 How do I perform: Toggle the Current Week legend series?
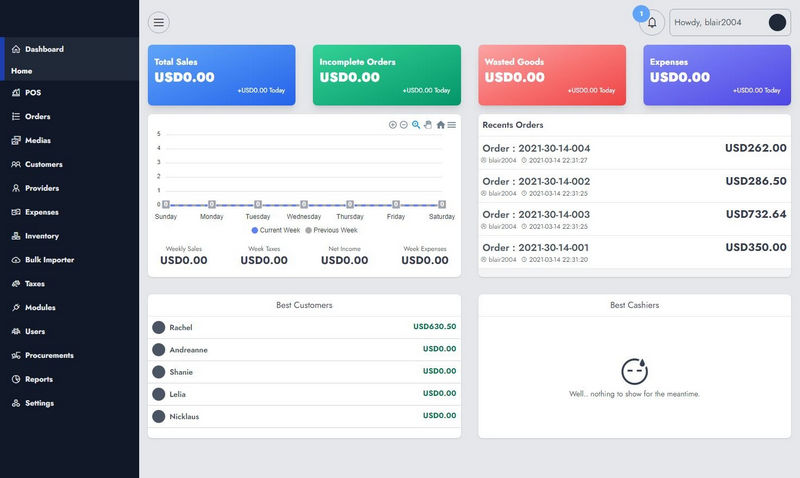point(276,230)
